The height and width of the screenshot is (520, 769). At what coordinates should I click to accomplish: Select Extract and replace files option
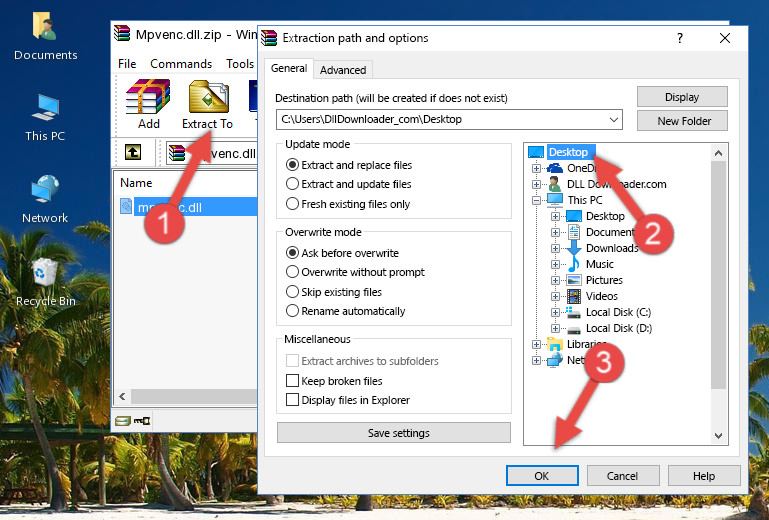292,165
